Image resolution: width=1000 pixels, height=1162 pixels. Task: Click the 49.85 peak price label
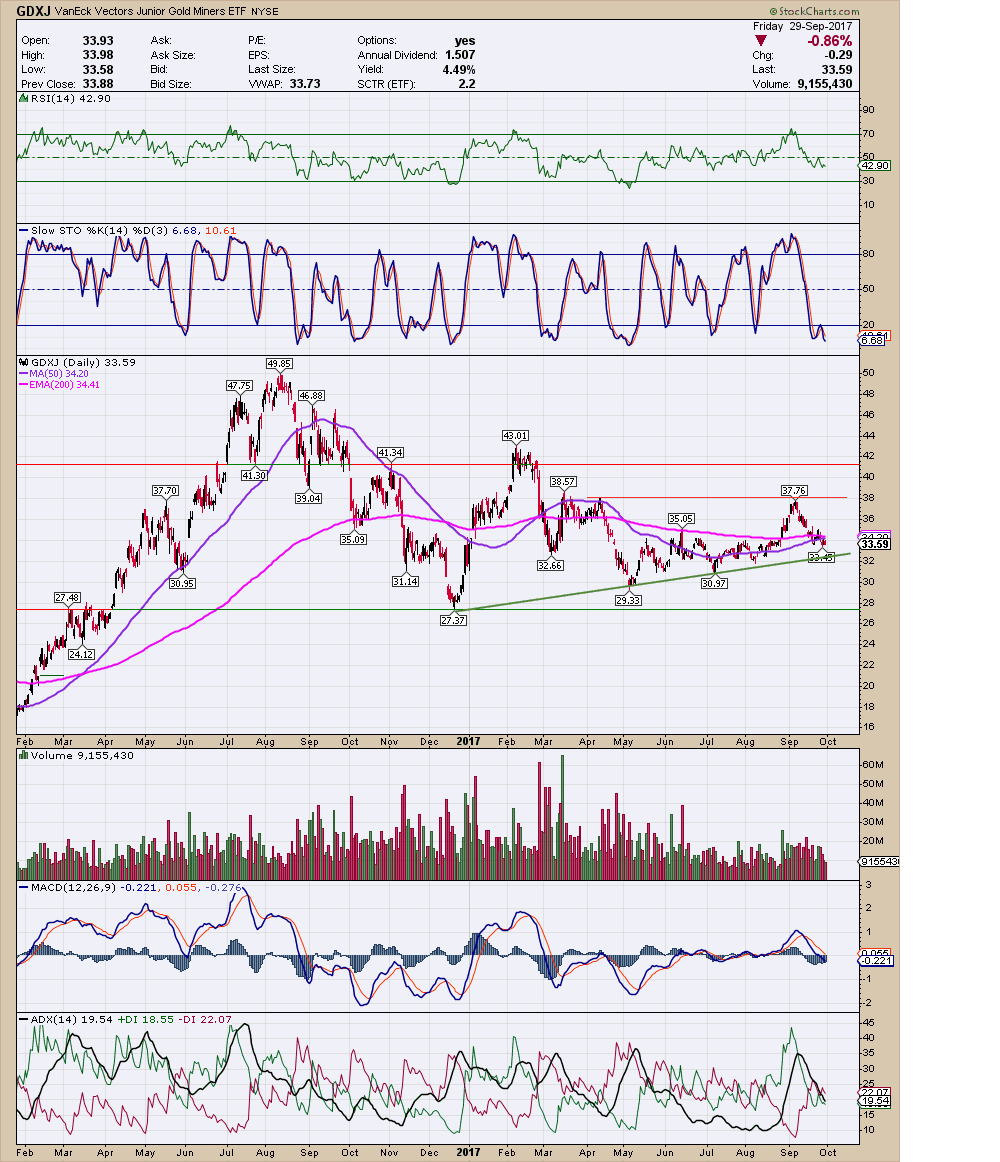279,364
